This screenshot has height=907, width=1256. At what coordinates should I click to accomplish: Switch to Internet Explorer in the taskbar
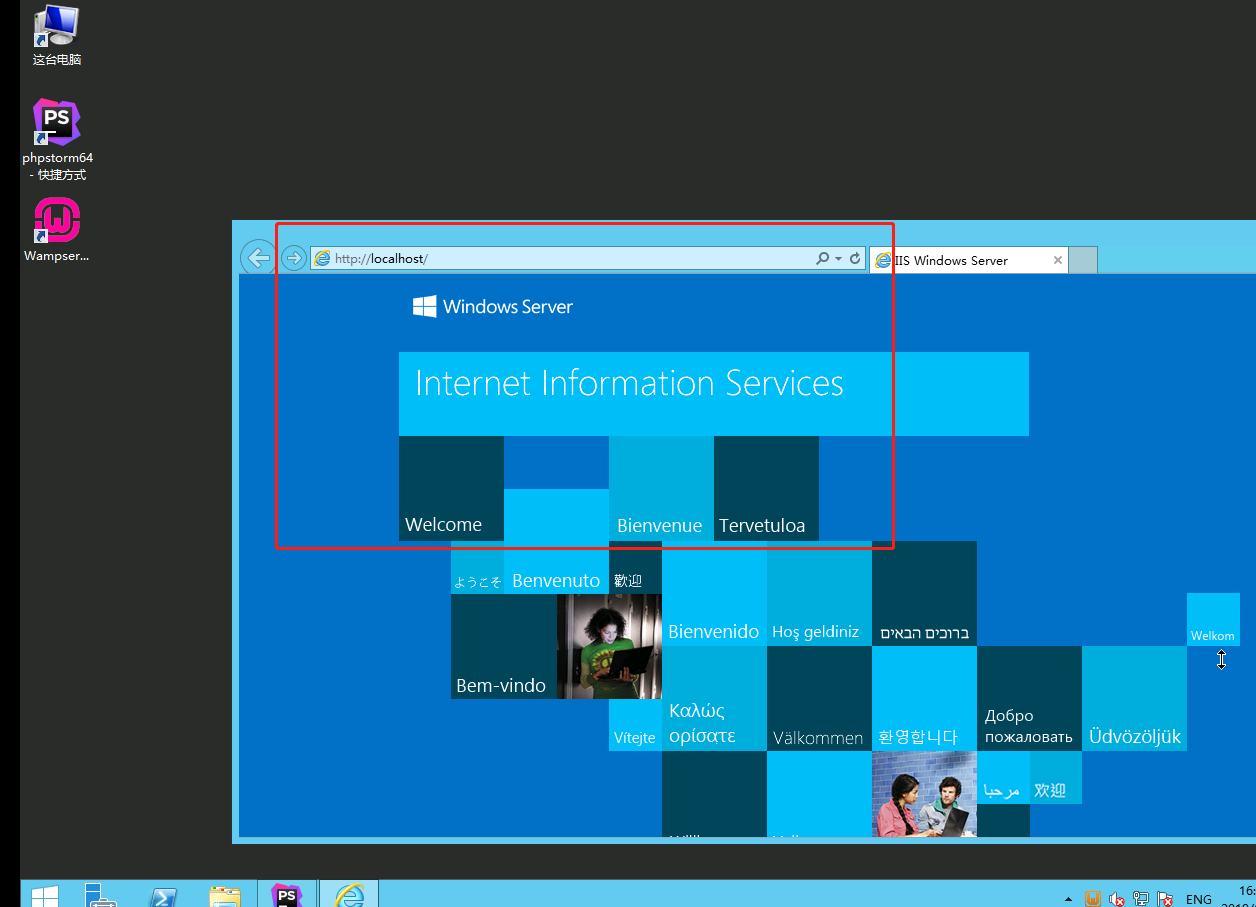[x=349, y=894]
